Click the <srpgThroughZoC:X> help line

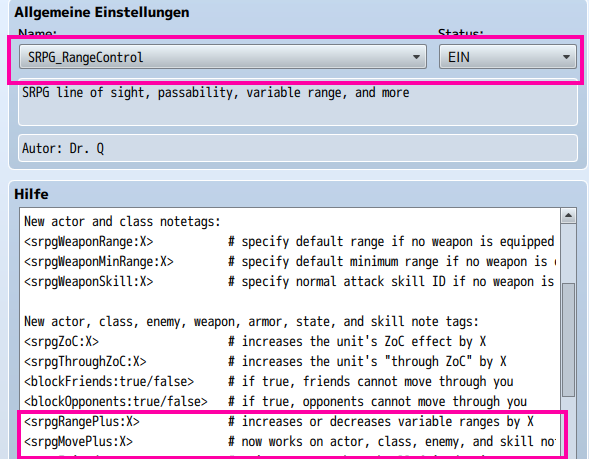(x=265, y=361)
